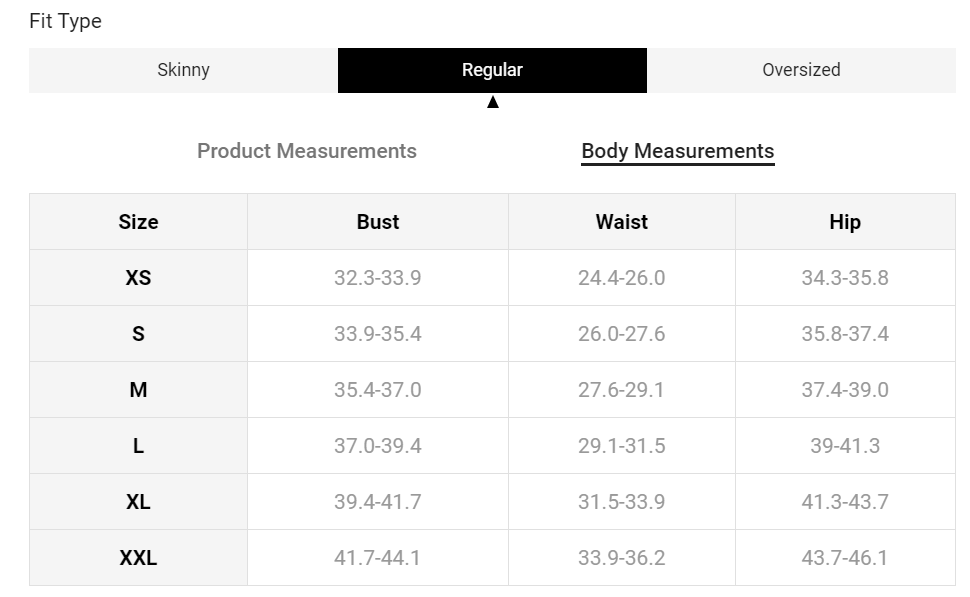Image resolution: width=970 pixels, height=597 pixels.
Task: Click the L hip value 39-41.3
Action: pyautogui.click(x=845, y=446)
